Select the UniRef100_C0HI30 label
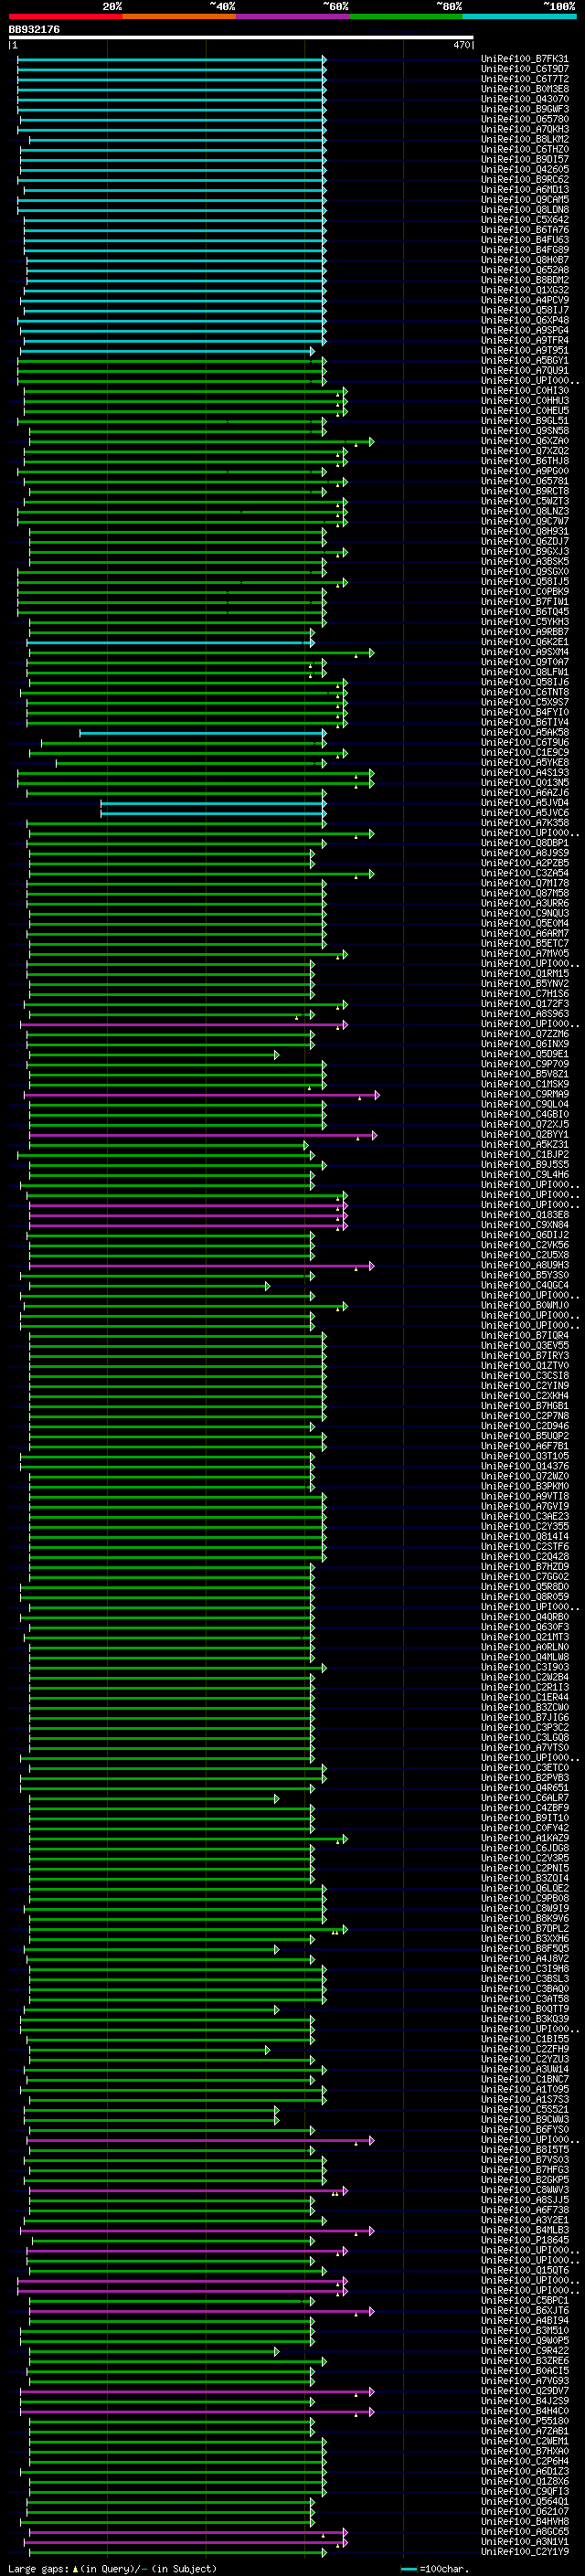Image resolution: width=585 pixels, height=2576 pixels. [525, 391]
